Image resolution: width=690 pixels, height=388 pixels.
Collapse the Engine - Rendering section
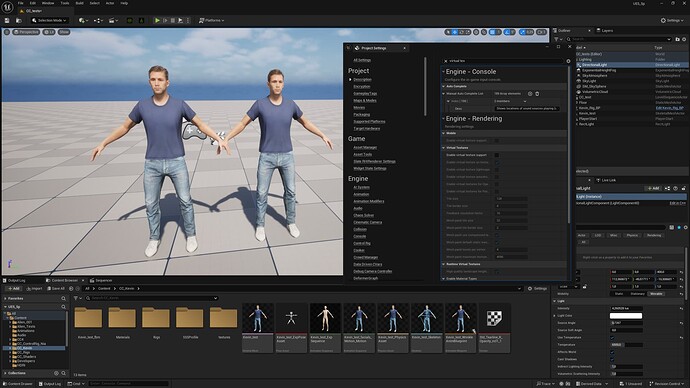[x=443, y=119]
